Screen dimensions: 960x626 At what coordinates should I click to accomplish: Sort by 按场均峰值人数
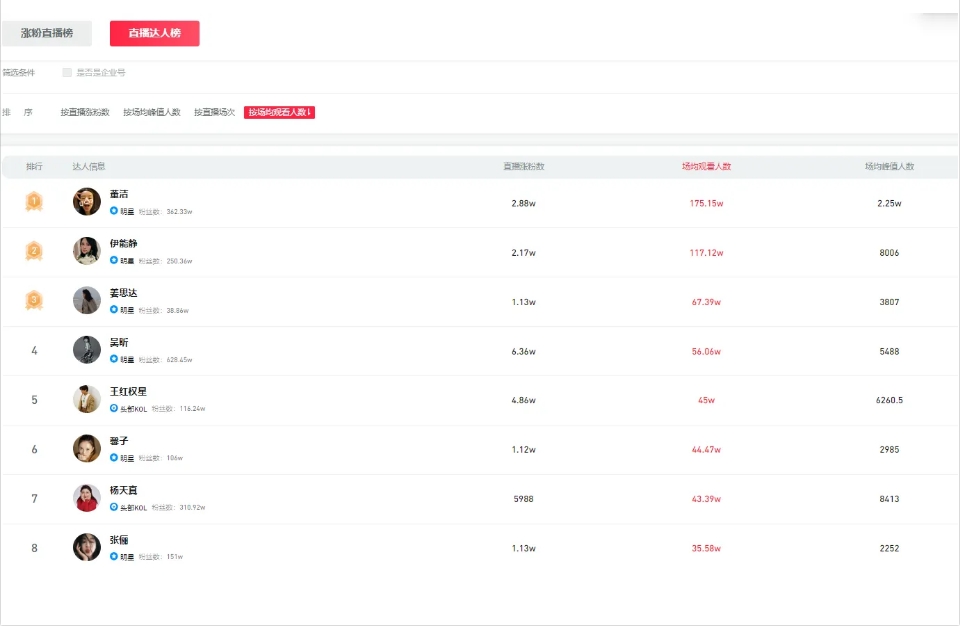tap(152, 113)
